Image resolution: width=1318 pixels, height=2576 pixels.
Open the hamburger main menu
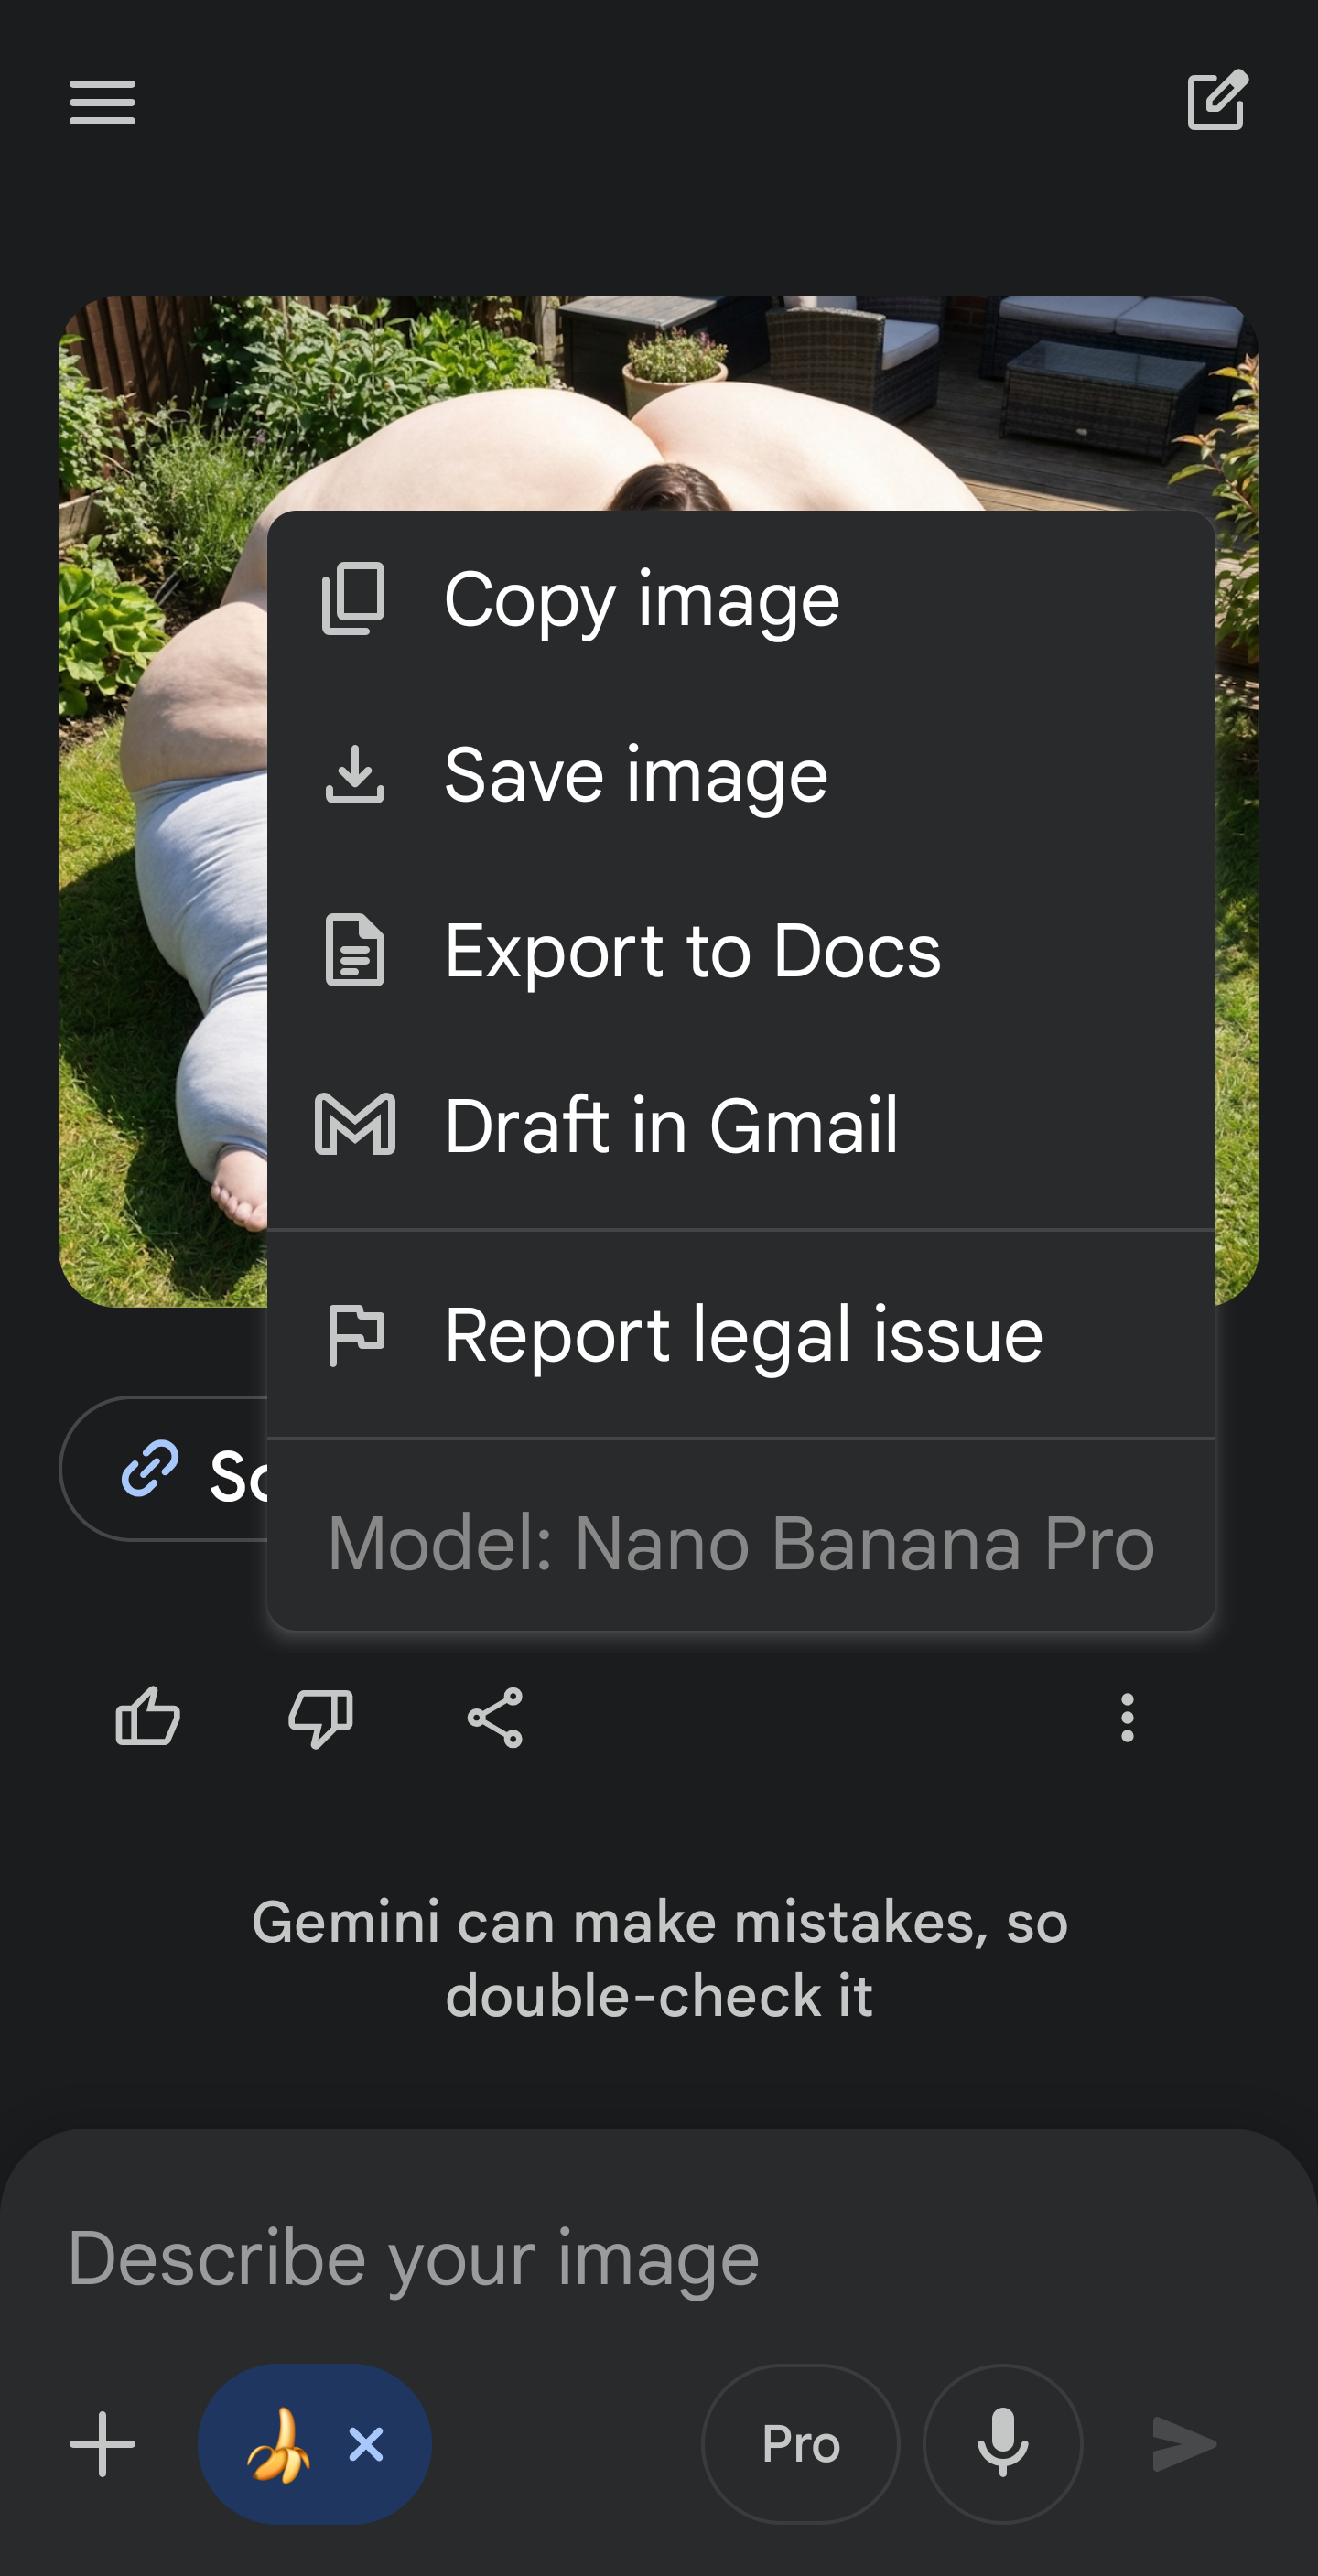[102, 102]
